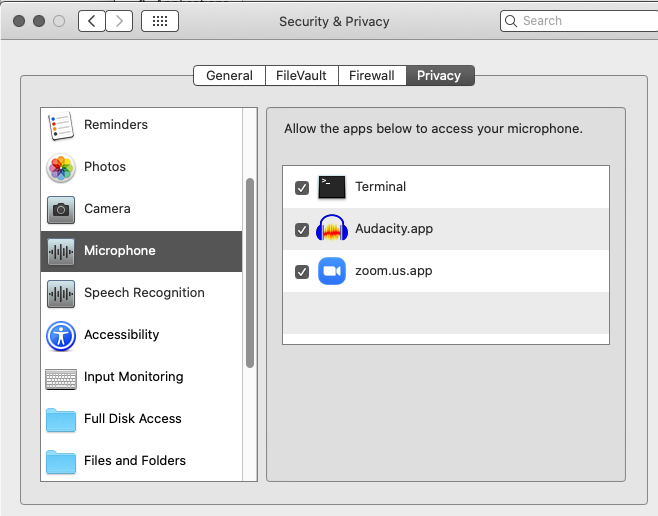Uncheck microphone access for Terminal
The height and width of the screenshot is (516, 658).
302,188
